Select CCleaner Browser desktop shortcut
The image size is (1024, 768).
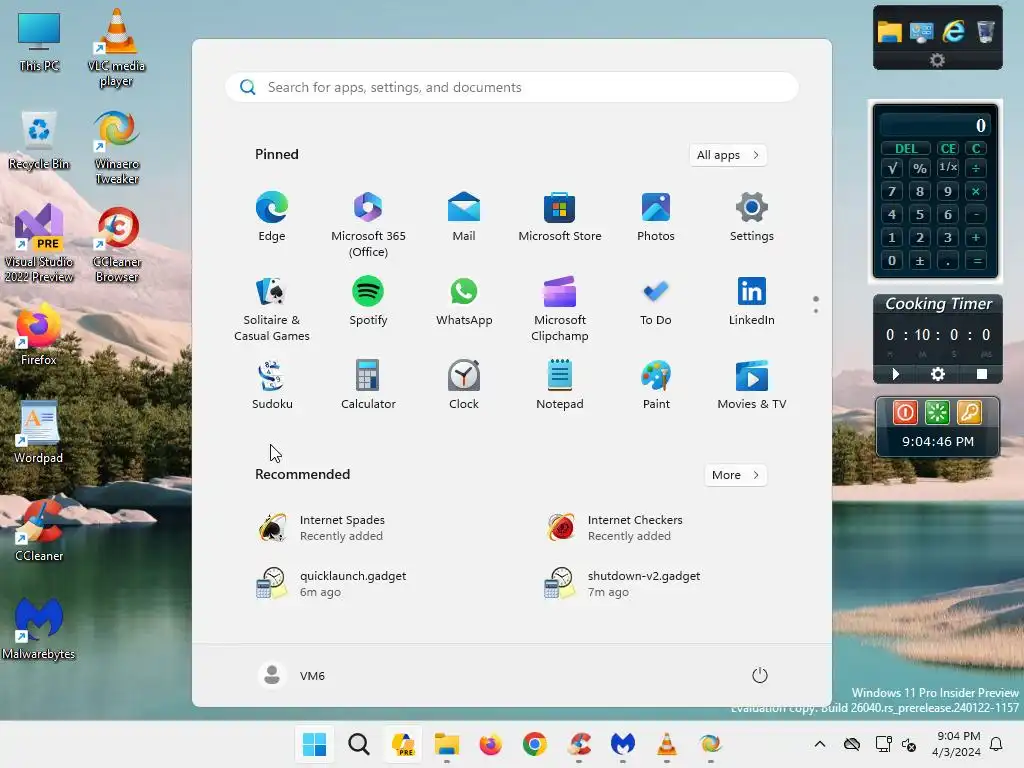click(x=116, y=246)
